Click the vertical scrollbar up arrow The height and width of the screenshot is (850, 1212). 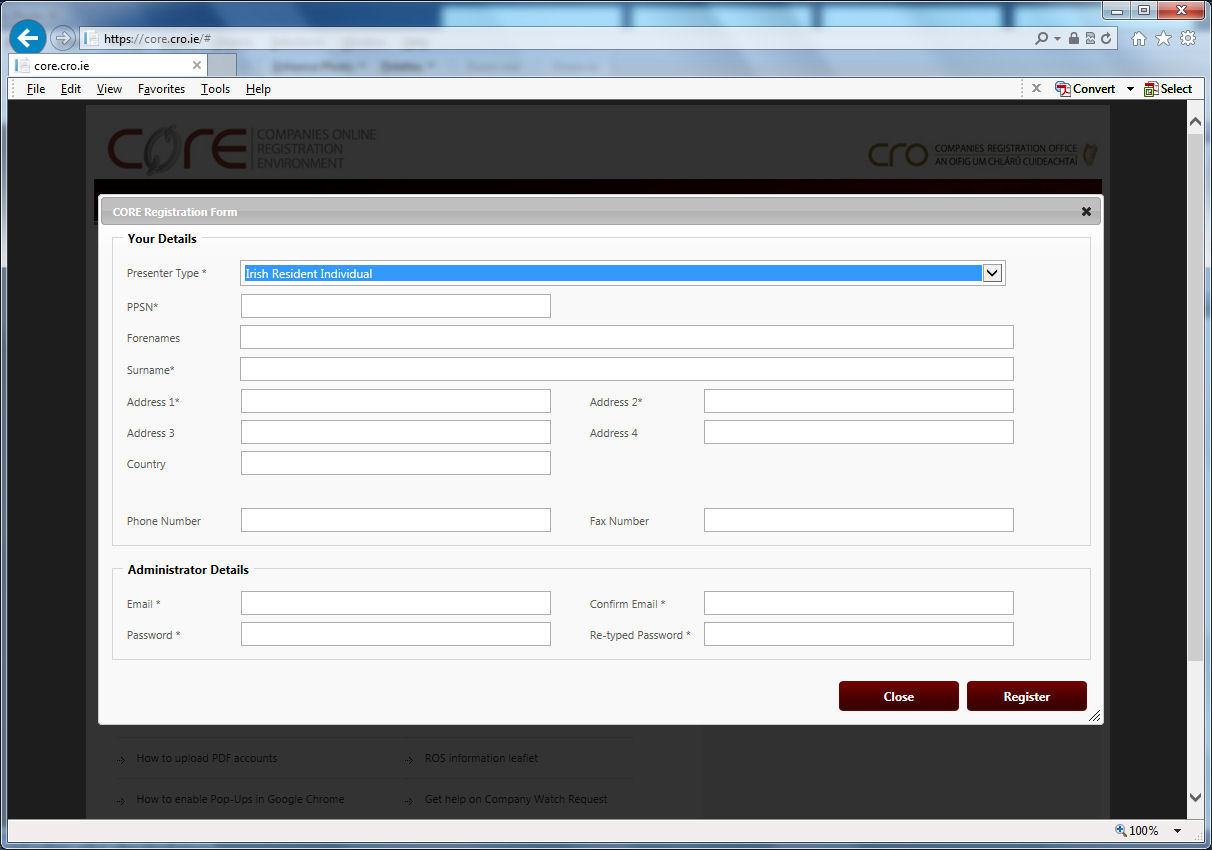(x=1195, y=120)
